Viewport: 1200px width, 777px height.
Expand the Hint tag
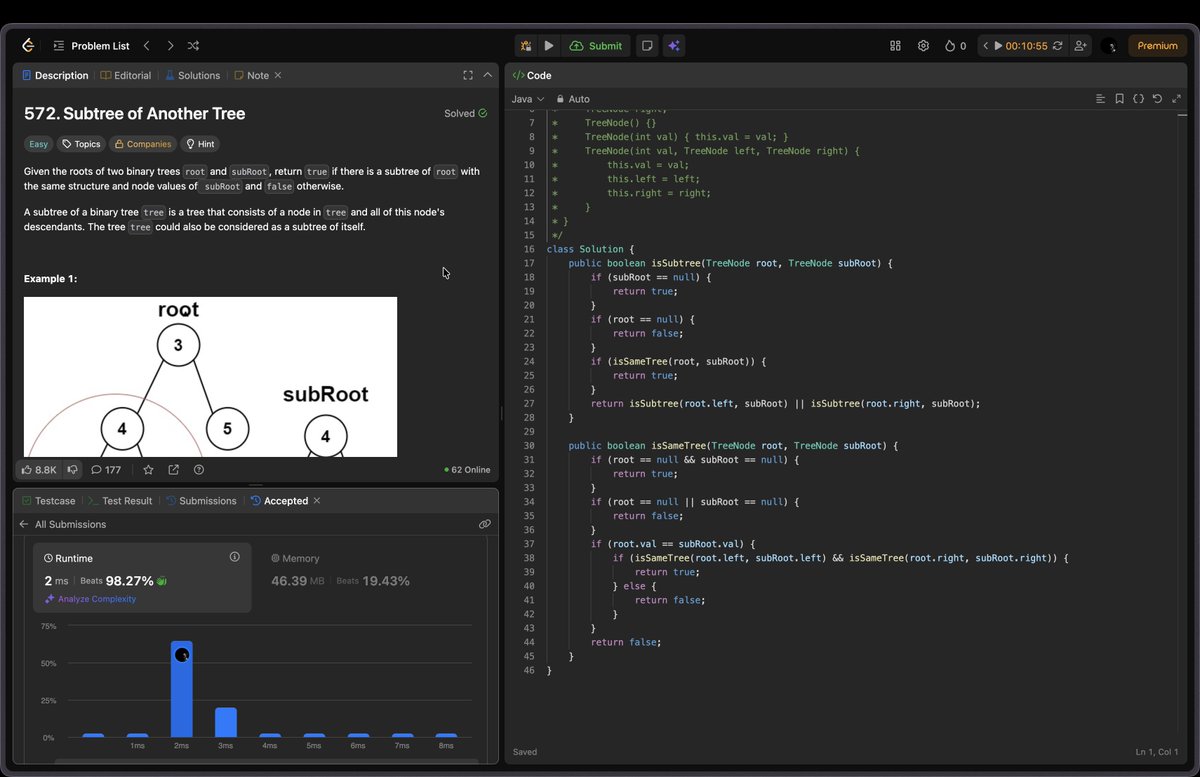click(x=200, y=144)
